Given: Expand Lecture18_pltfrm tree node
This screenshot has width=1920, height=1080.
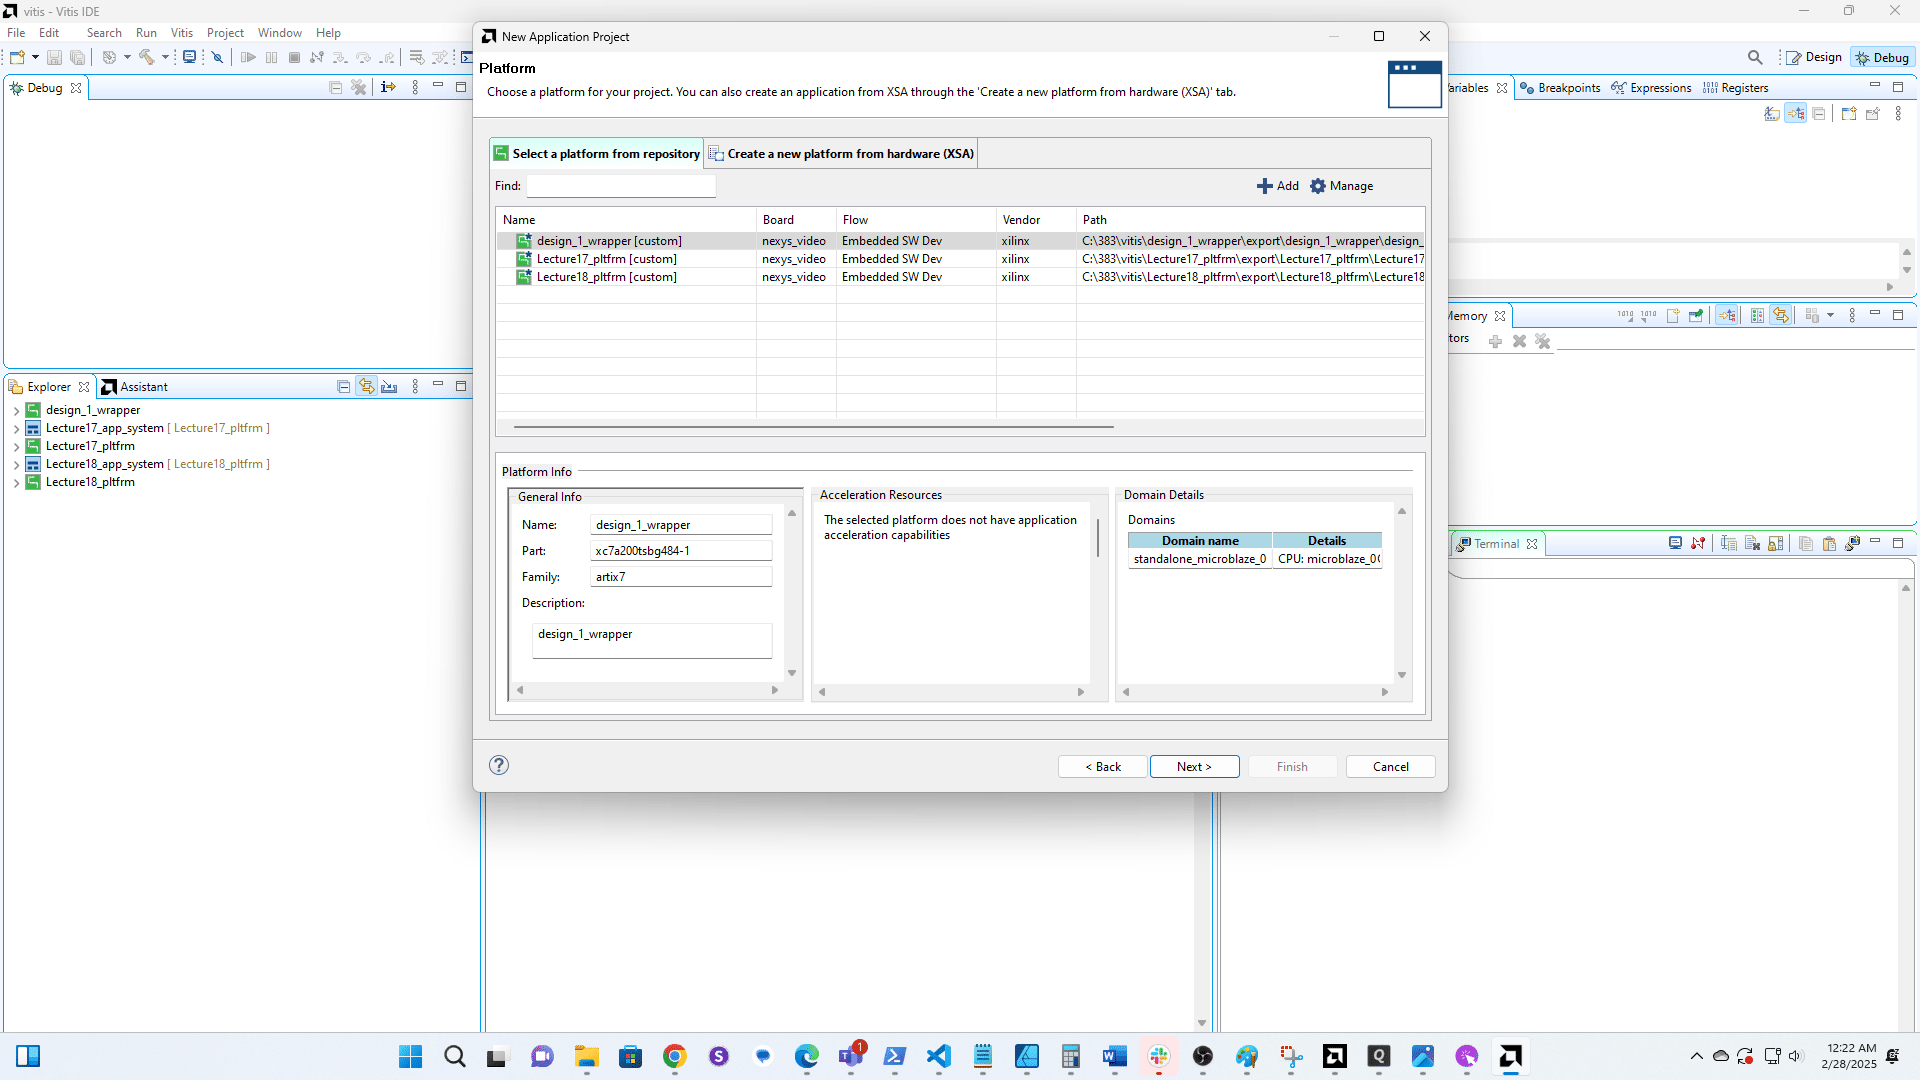Looking at the screenshot, I should tap(16, 483).
